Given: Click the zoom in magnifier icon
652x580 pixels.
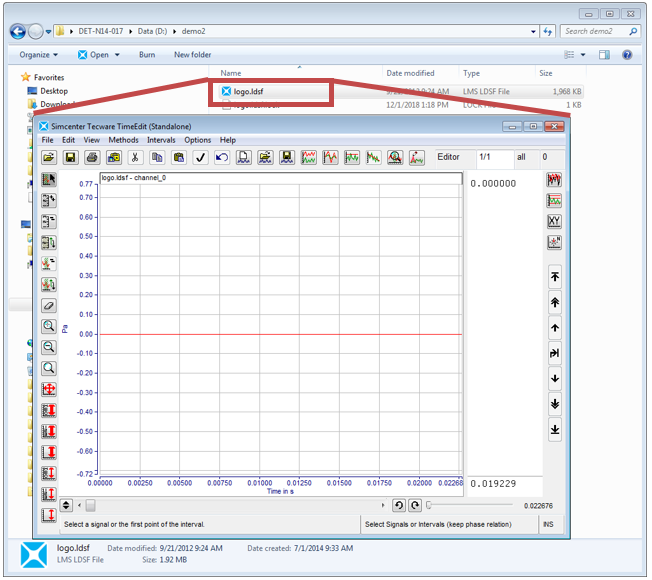Looking at the screenshot, I should [x=49, y=327].
